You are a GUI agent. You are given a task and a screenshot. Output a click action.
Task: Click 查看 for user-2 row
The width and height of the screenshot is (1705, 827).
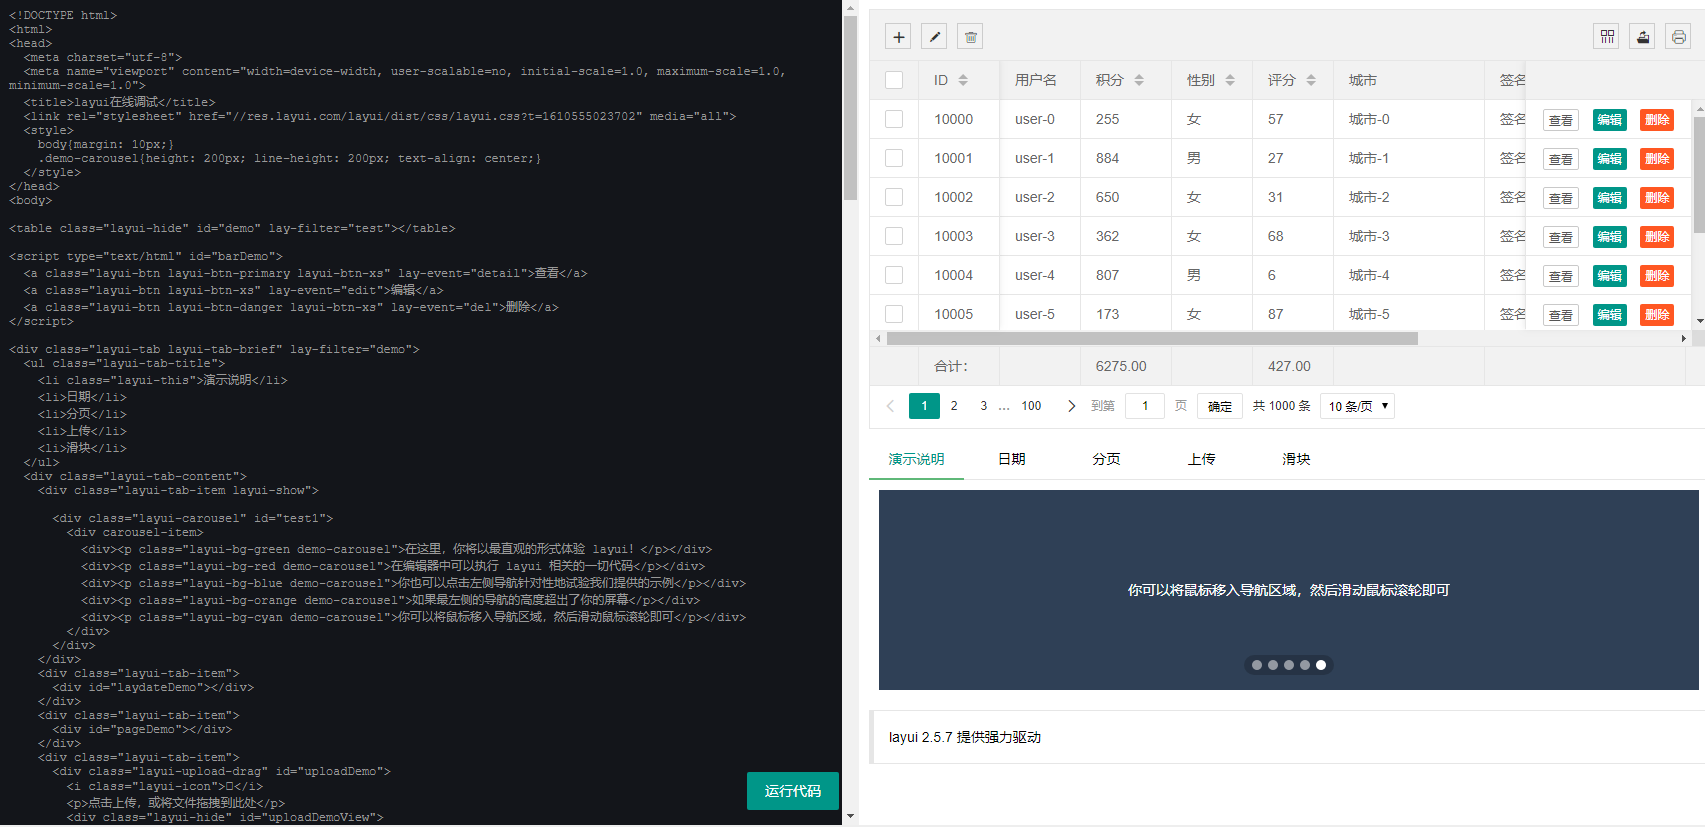pyautogui.click(x=1561, y=198)
